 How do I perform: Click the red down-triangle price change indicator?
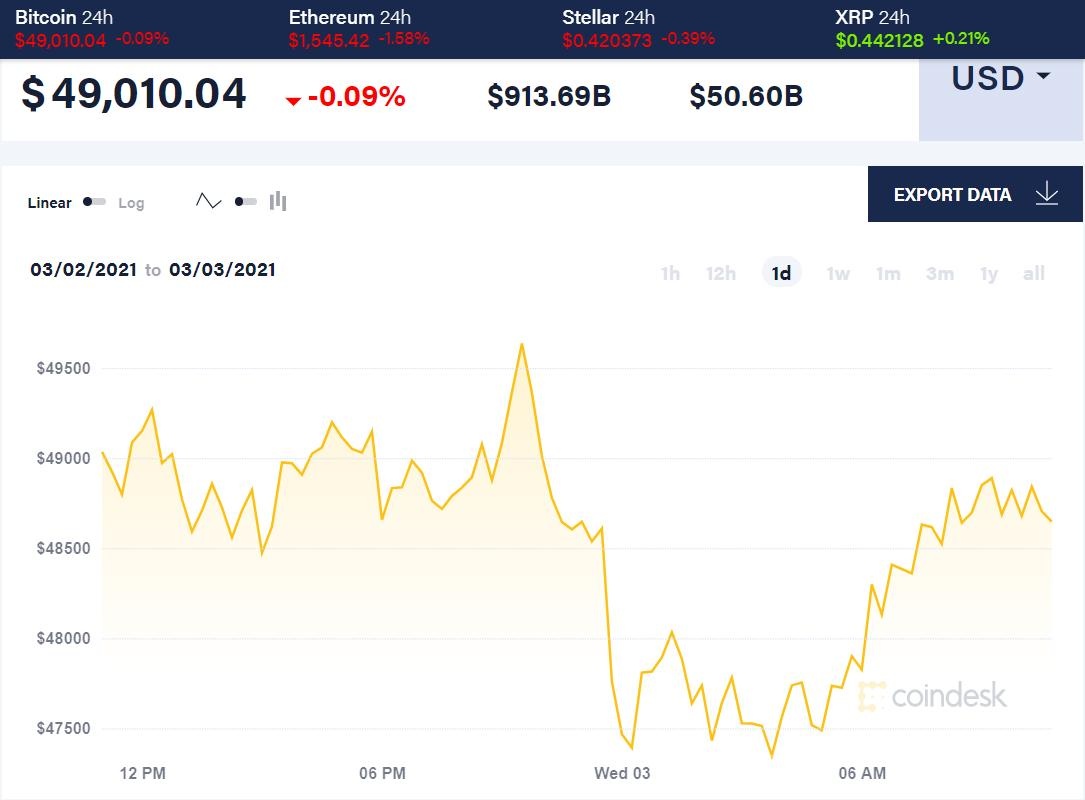[293, 100]
